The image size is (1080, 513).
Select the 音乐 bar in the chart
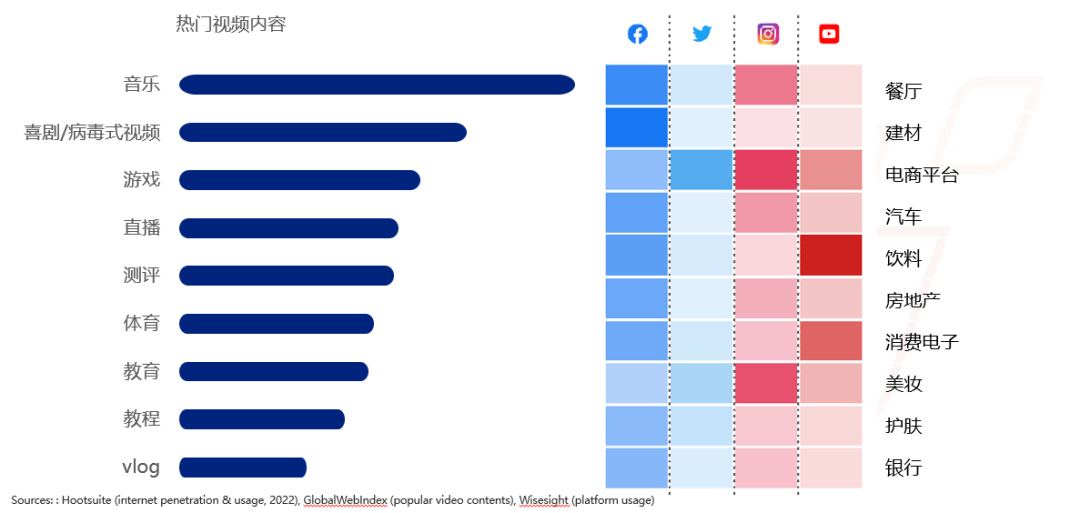[x=377, y=84]
